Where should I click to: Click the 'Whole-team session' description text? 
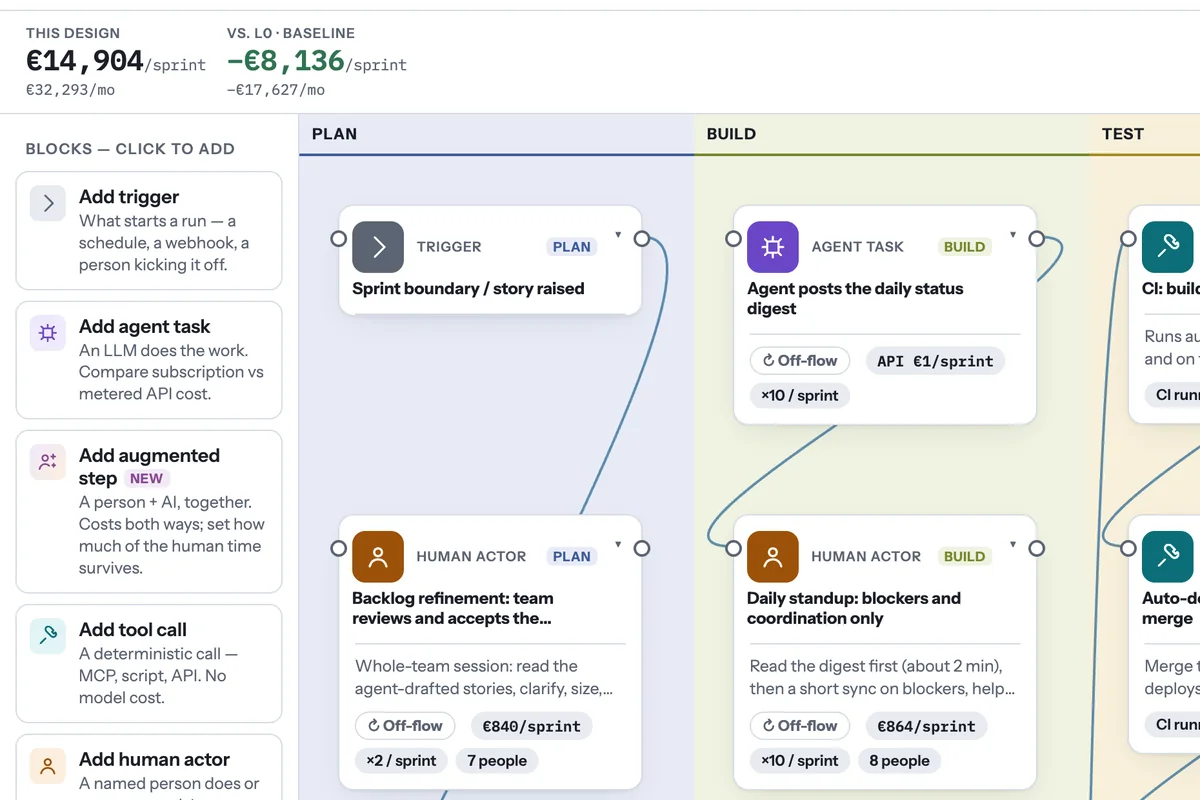pyautogui.click(x=484, y=677)
